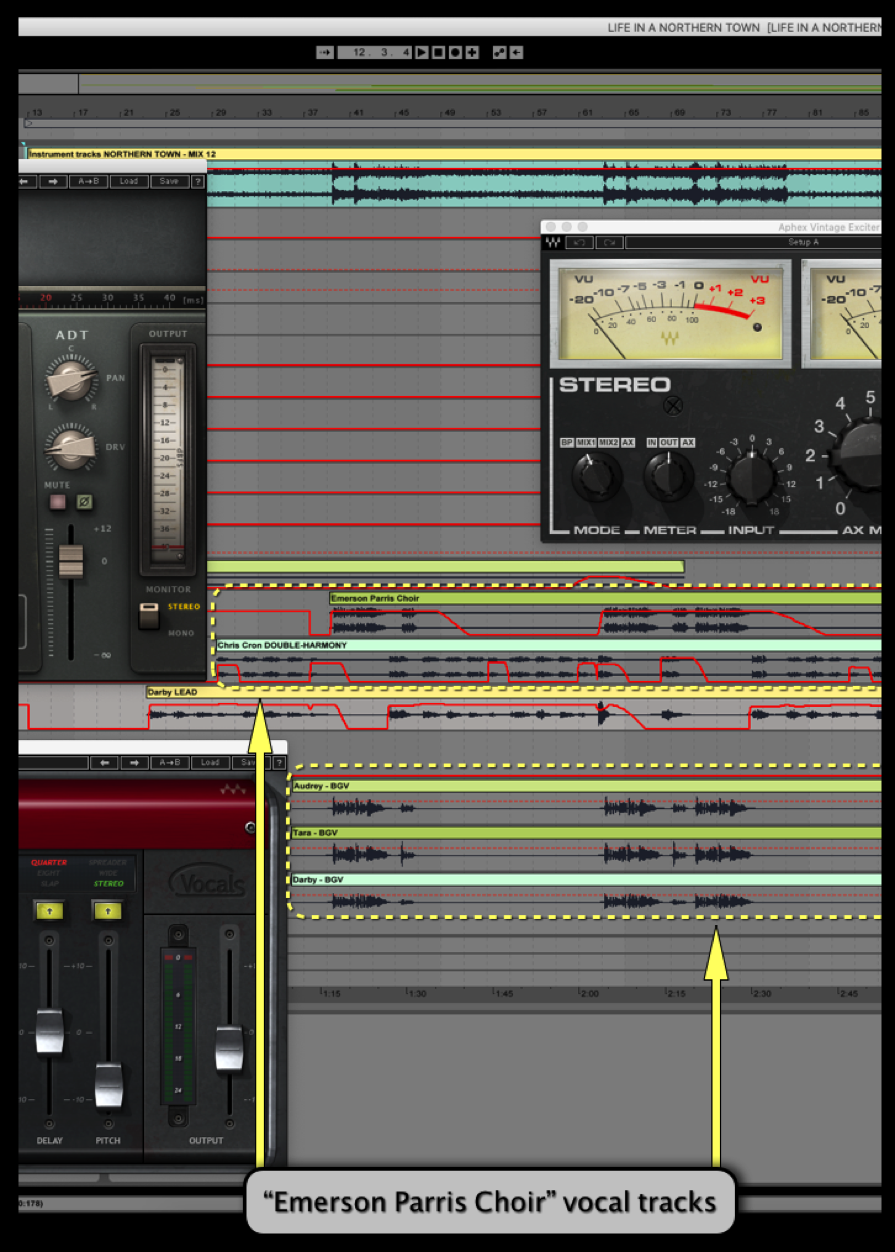Screen dimensions: 895x1252
Task: Click Load in the ADT plugin toolbar
Action: pos(130,181)
